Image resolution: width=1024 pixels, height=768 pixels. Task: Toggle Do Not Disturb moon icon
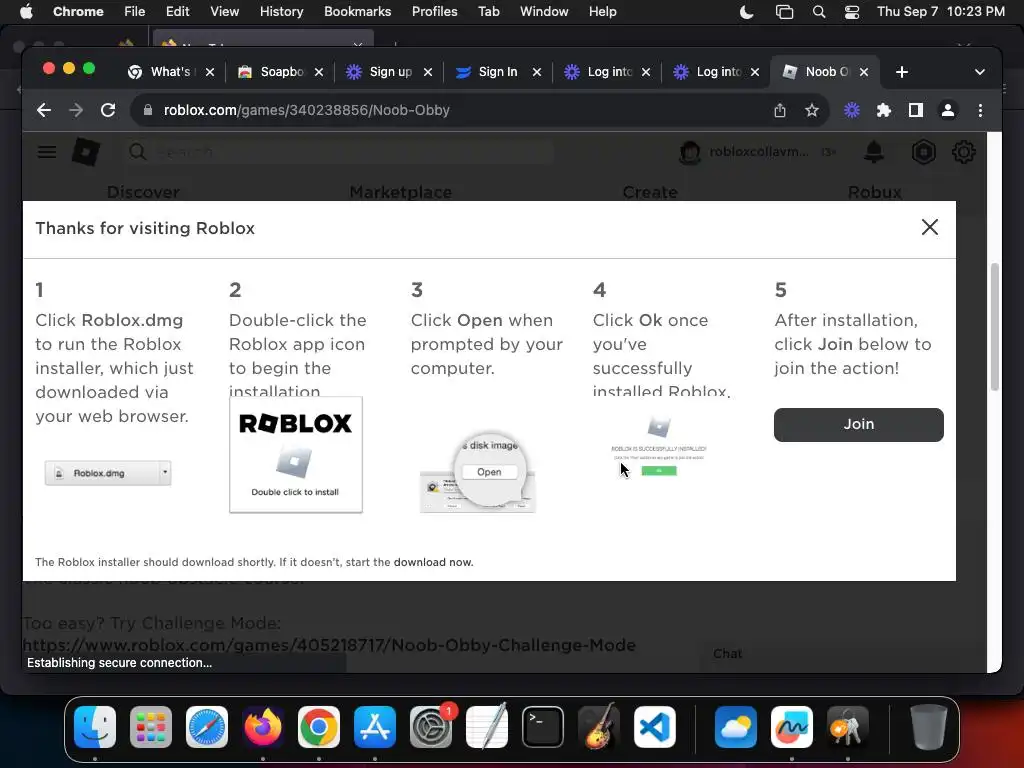pos(746,12)
